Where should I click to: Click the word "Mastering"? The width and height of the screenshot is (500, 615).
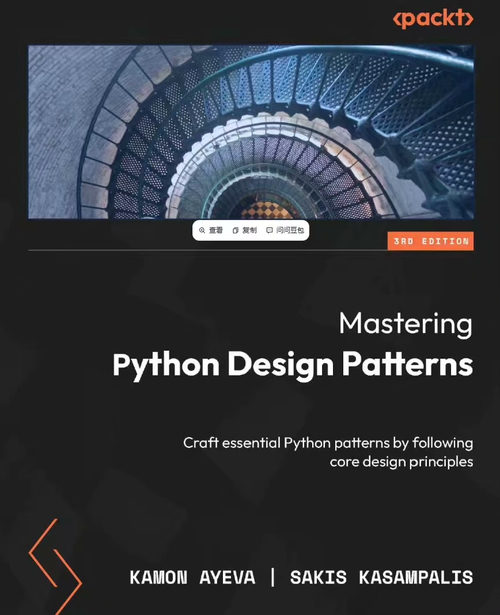click(x=406, y=324)
